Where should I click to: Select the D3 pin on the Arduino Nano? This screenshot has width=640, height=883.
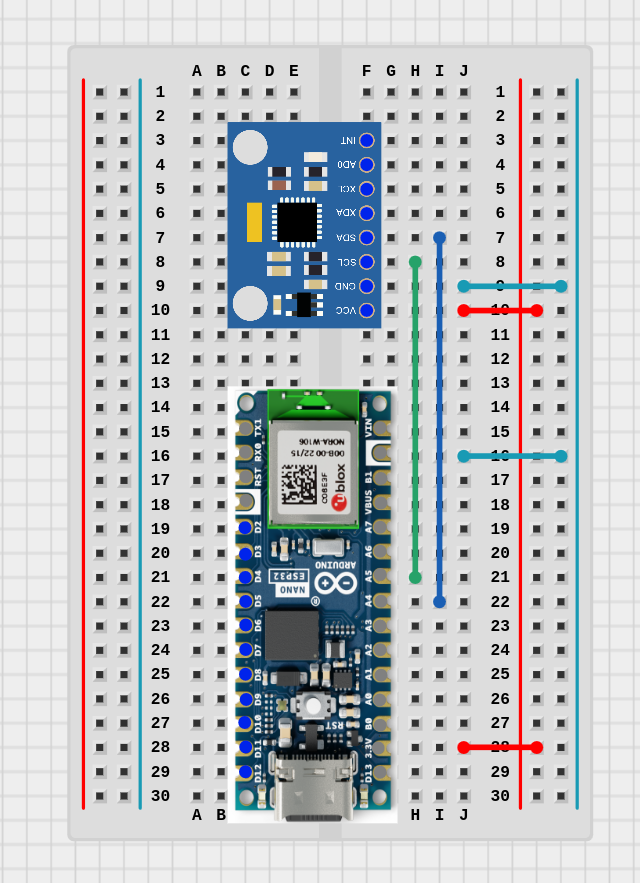click(x=245, y=554)
